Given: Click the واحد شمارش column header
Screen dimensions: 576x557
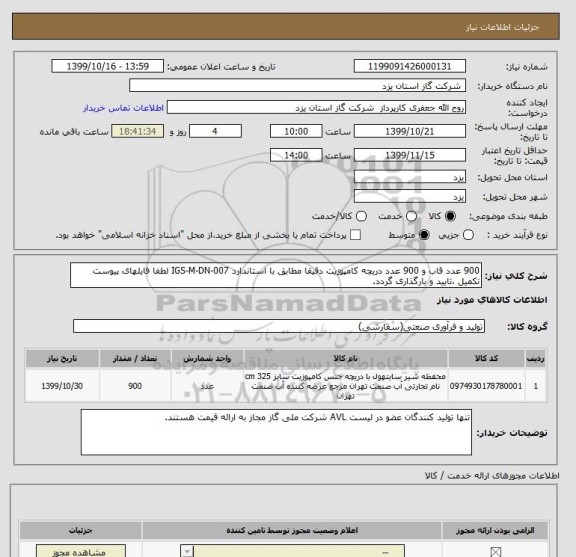Looking at the screenshot, I should pos(207,359).
